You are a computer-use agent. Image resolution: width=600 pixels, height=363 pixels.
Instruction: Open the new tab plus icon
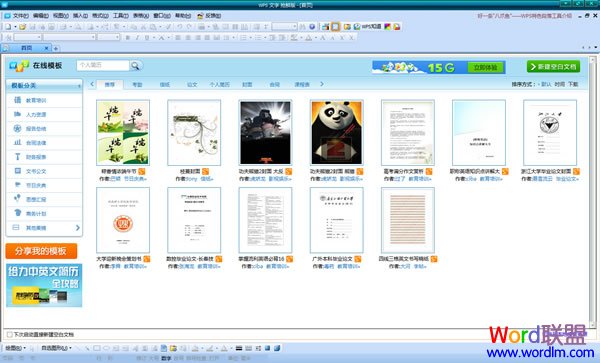[x=56, y=48]
